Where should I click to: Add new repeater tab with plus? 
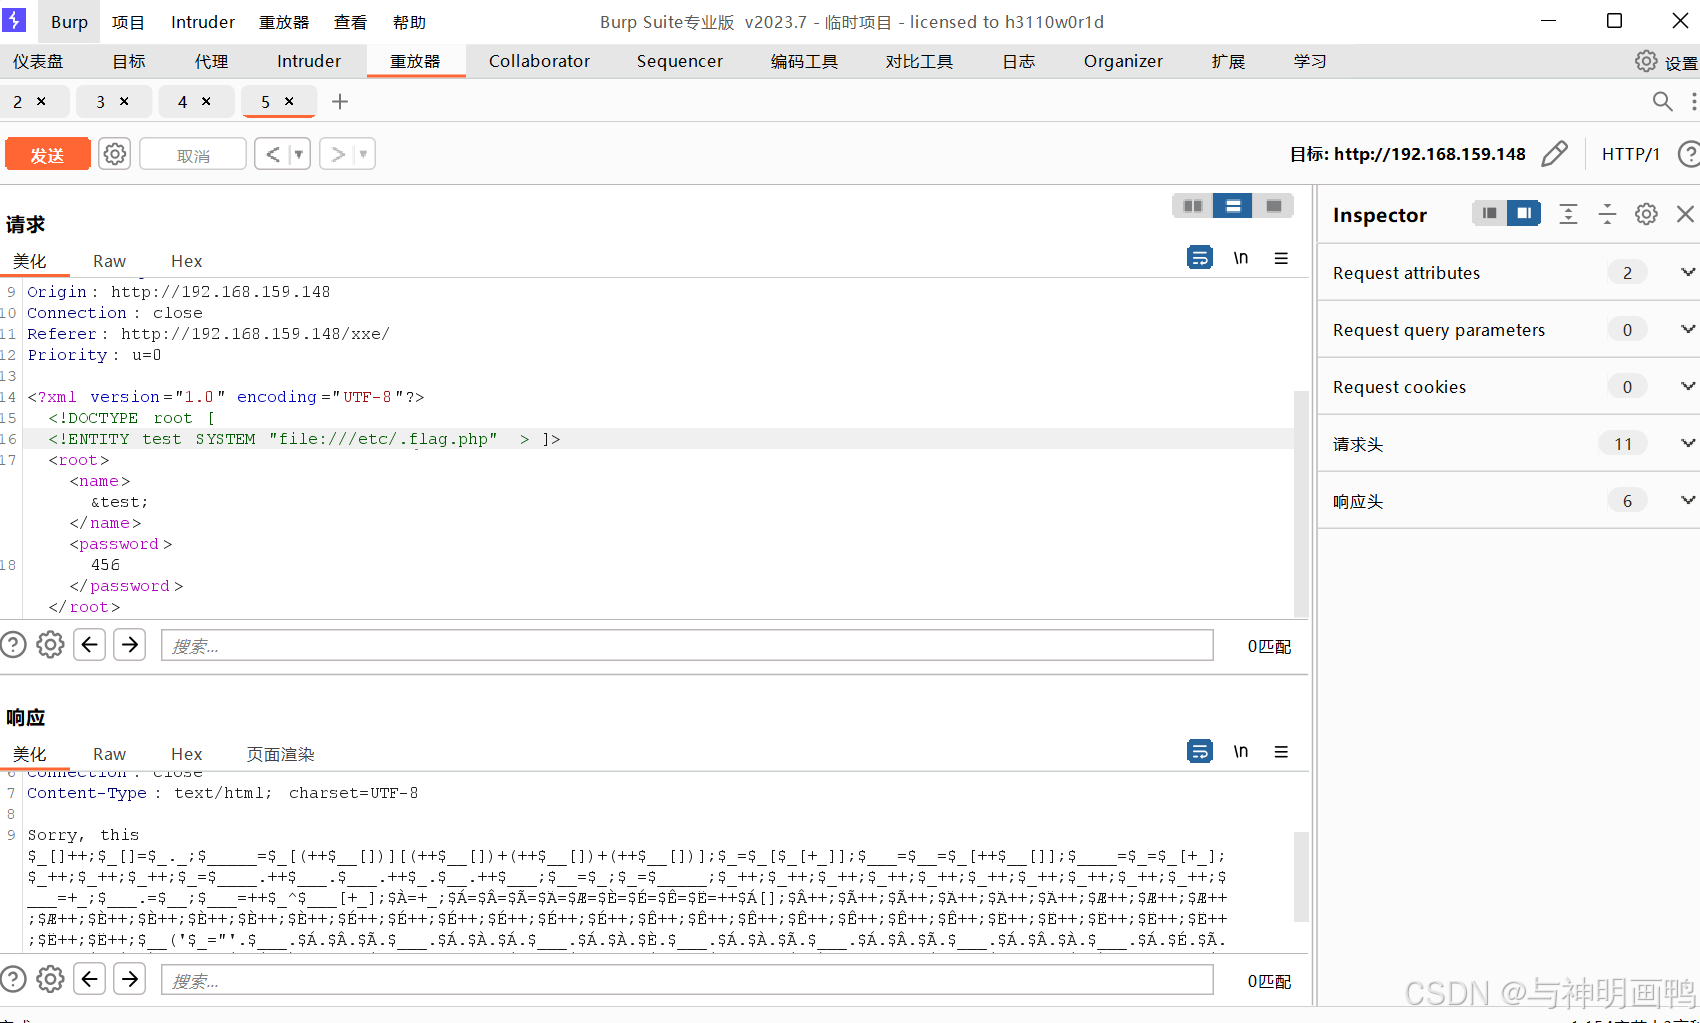pyautogui.click(x=340, y=101)
